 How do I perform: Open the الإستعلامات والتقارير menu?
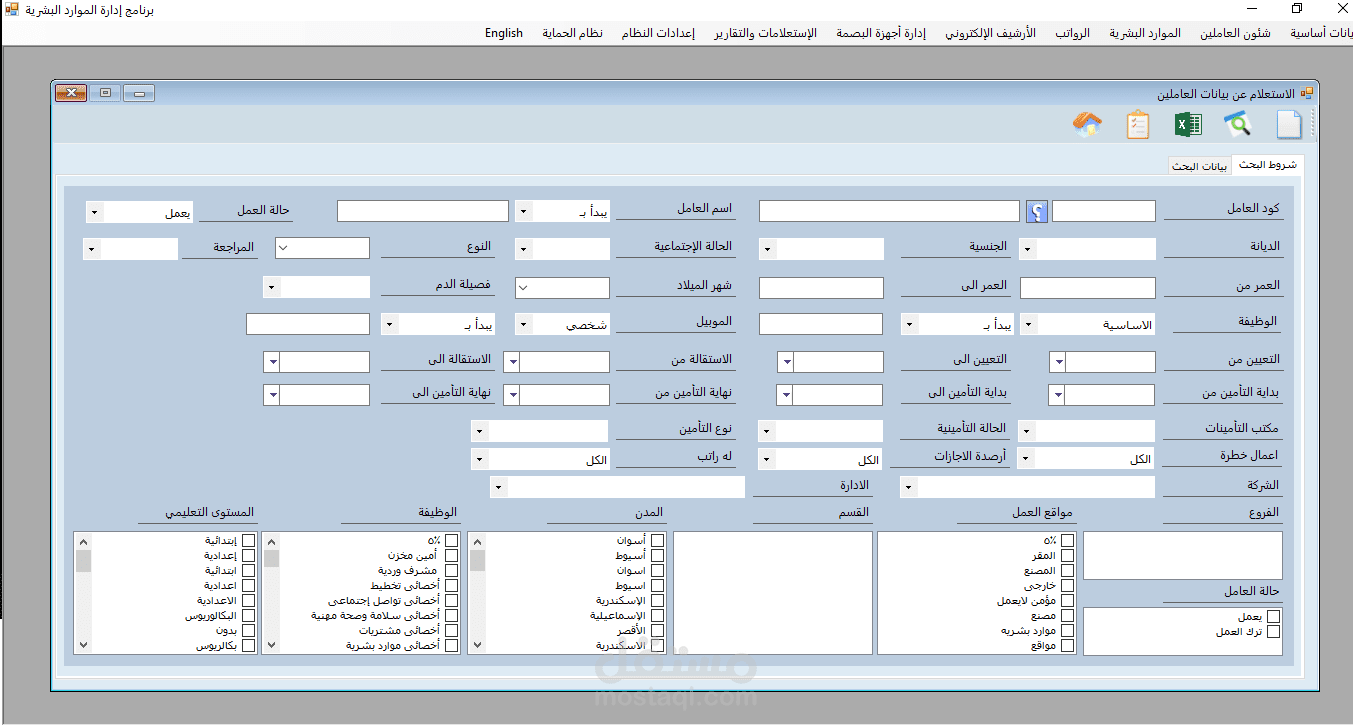click(765, 33)
